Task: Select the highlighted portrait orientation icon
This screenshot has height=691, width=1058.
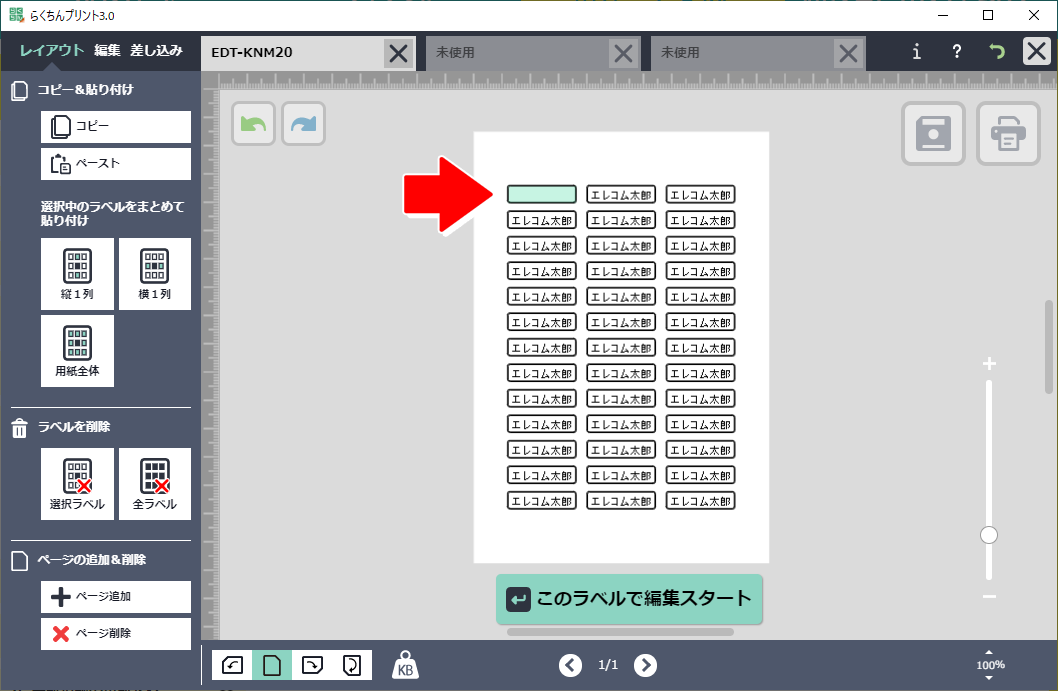Action: pyautogui.click(x=272, y=665)
